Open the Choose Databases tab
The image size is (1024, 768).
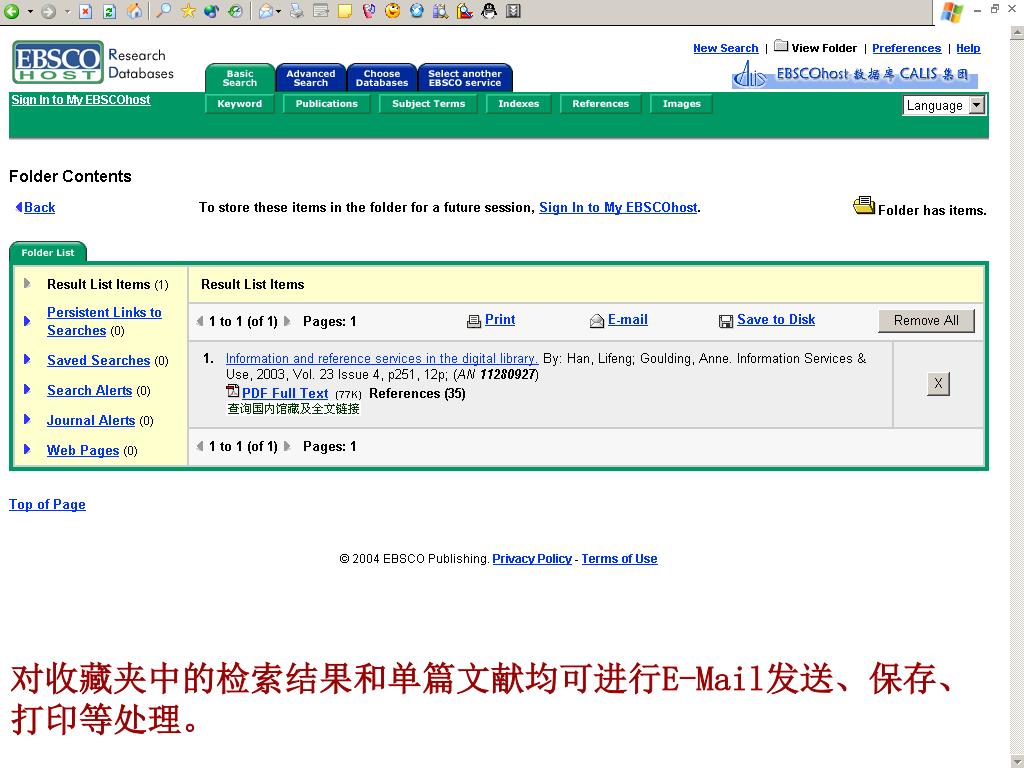point(382,78)
